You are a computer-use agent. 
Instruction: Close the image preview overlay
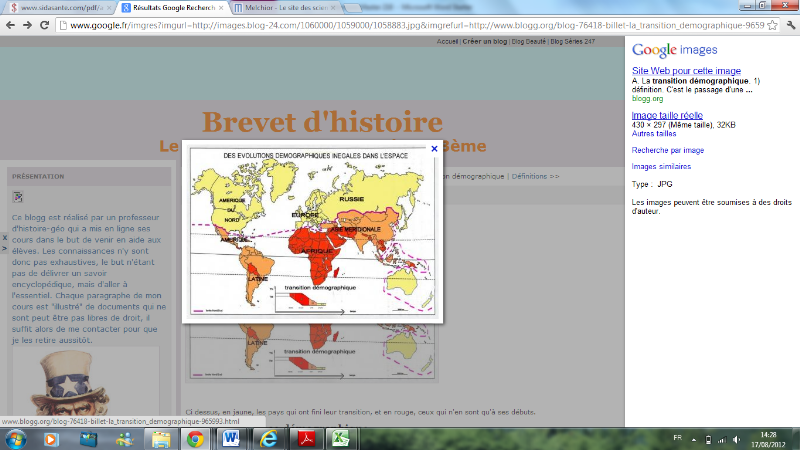coord(433,148)
